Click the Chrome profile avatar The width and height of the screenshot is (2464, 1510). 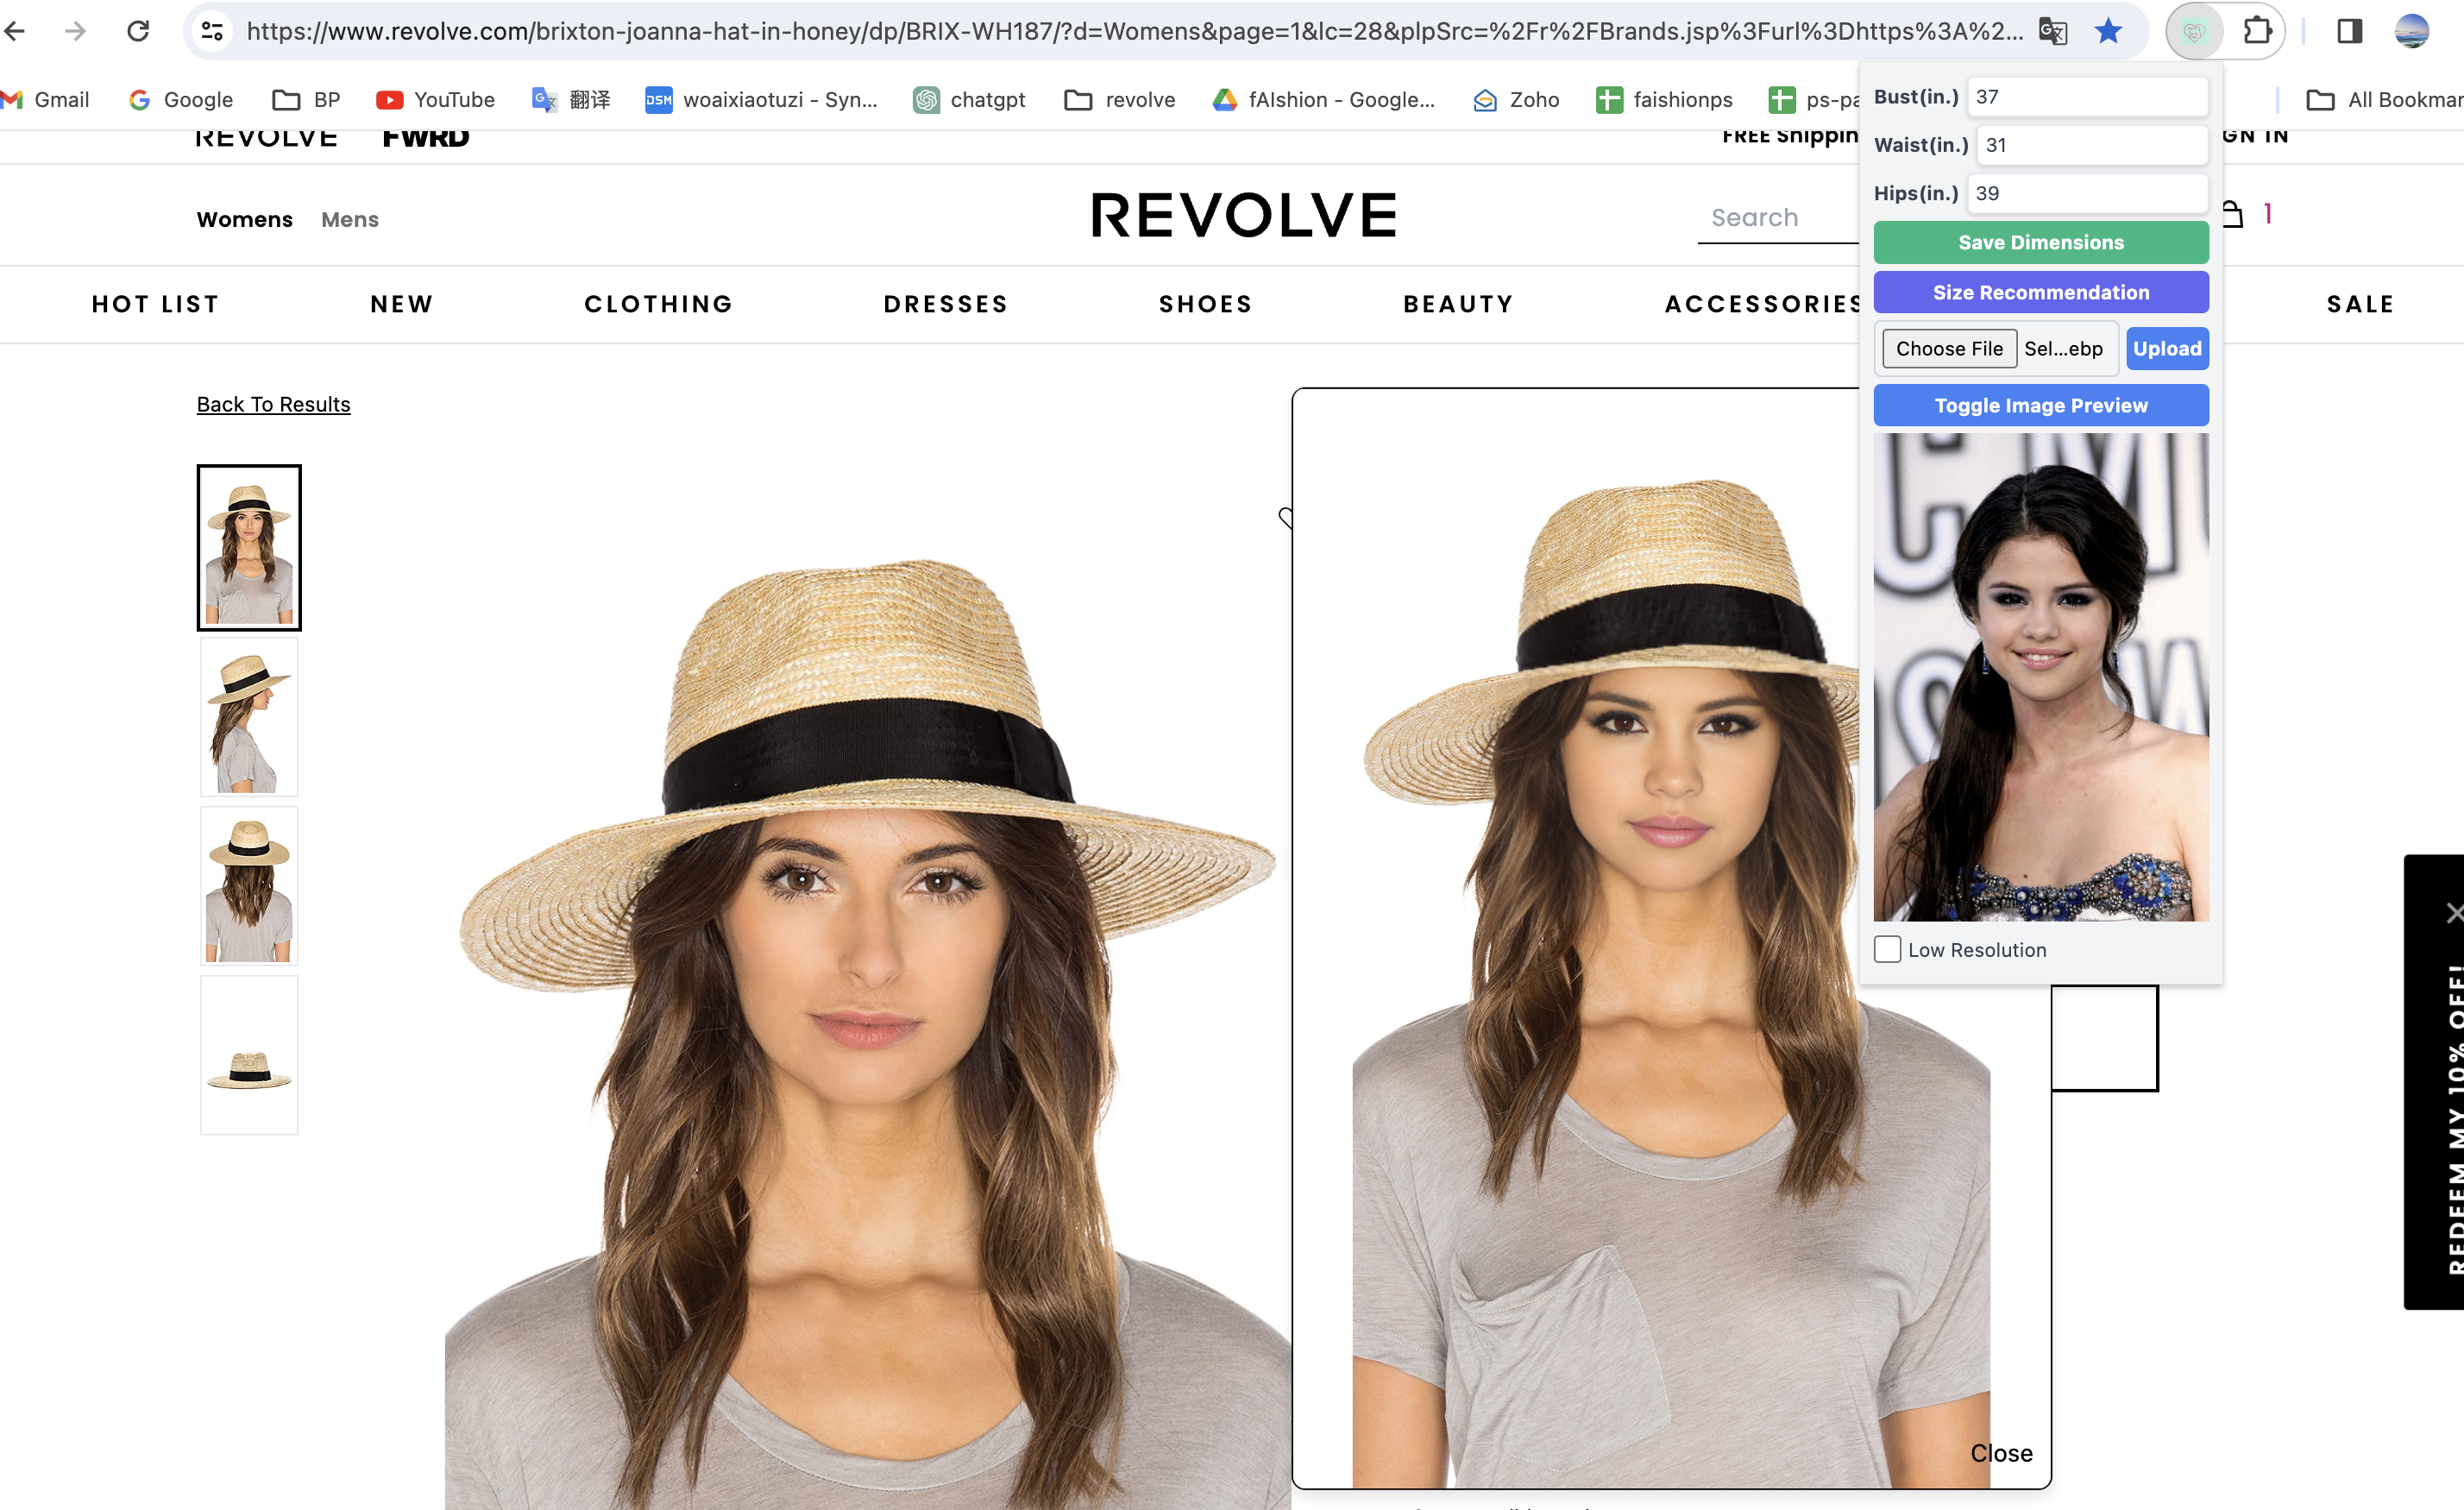point(2411,31)
